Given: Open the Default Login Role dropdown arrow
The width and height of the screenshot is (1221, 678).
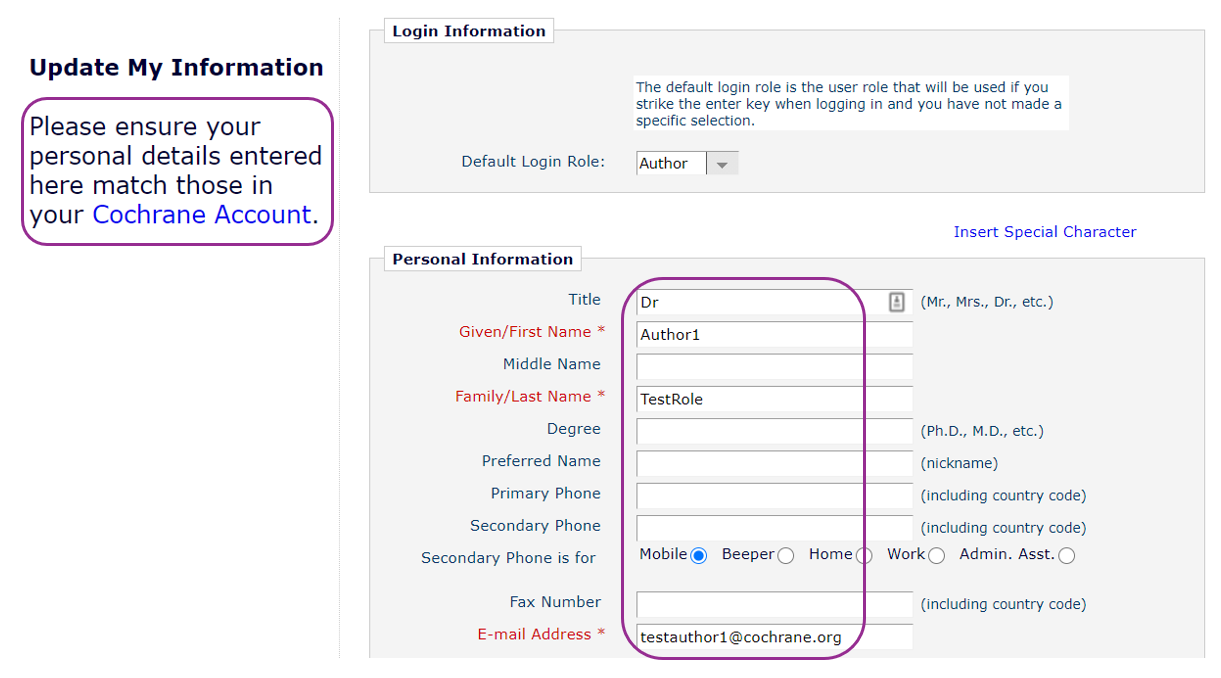Looking at the screenshot, I should tap(722, 164).
